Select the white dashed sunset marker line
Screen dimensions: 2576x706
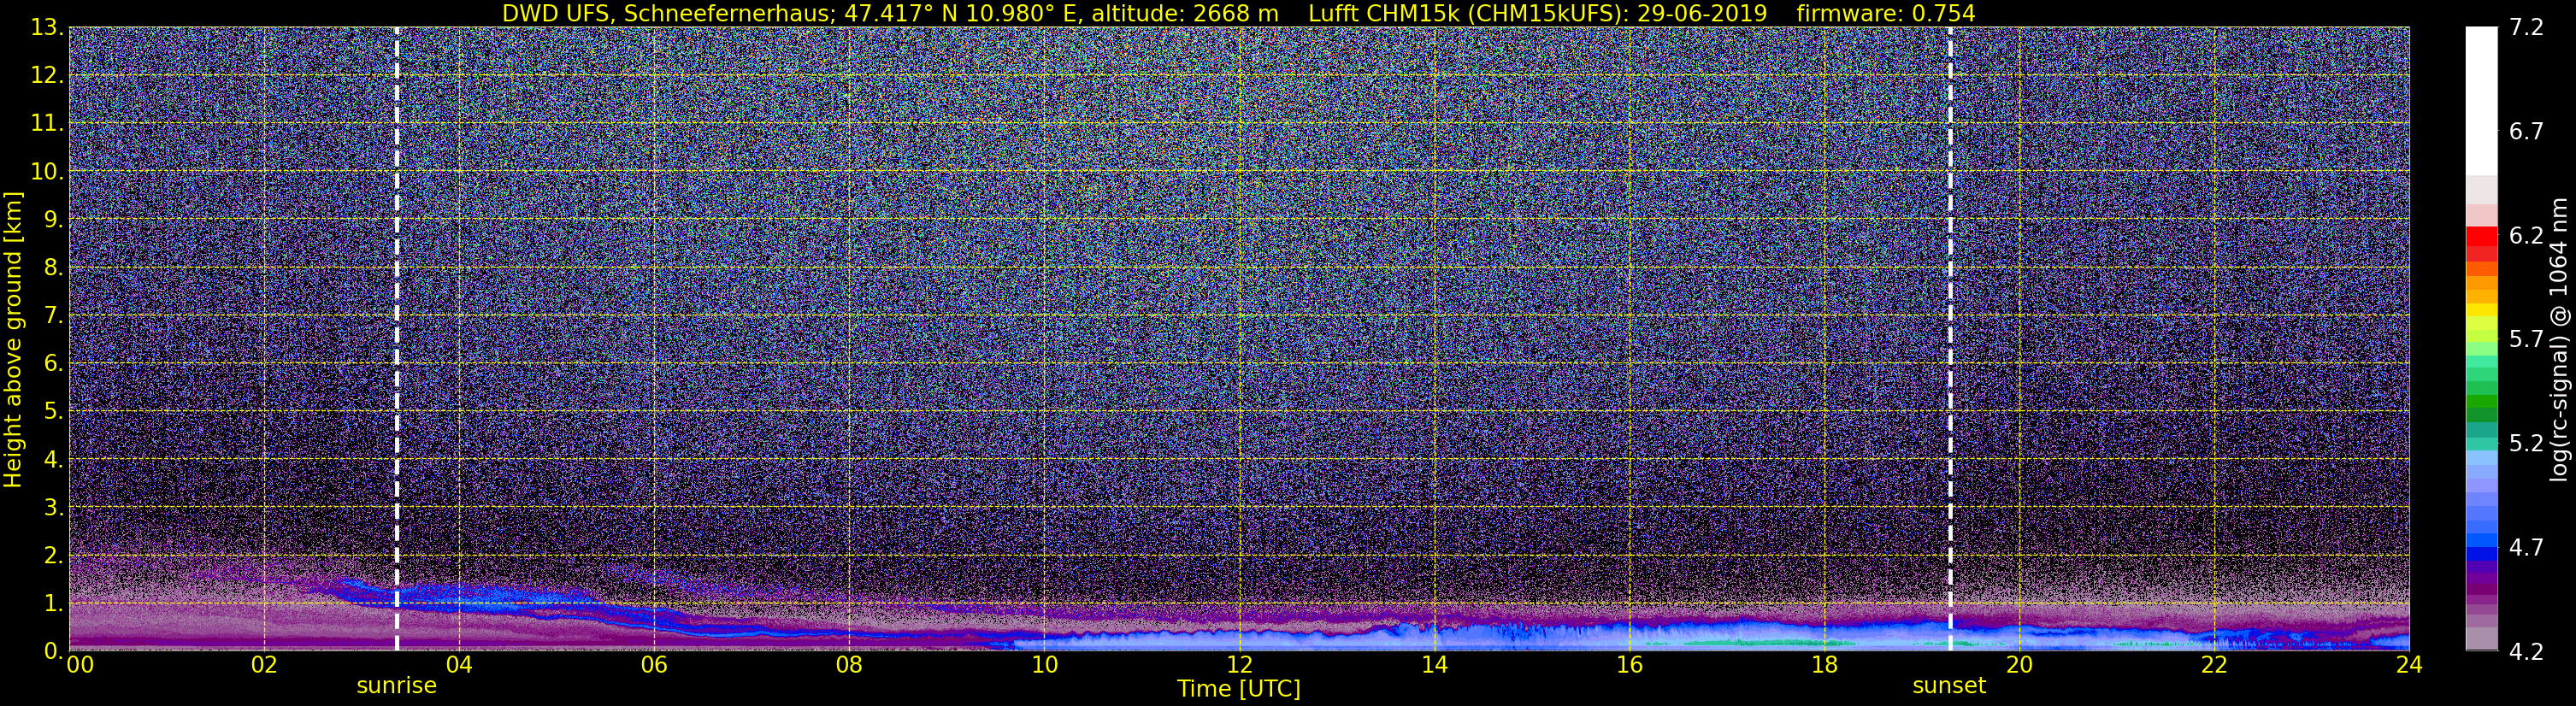coord(1950,339)
